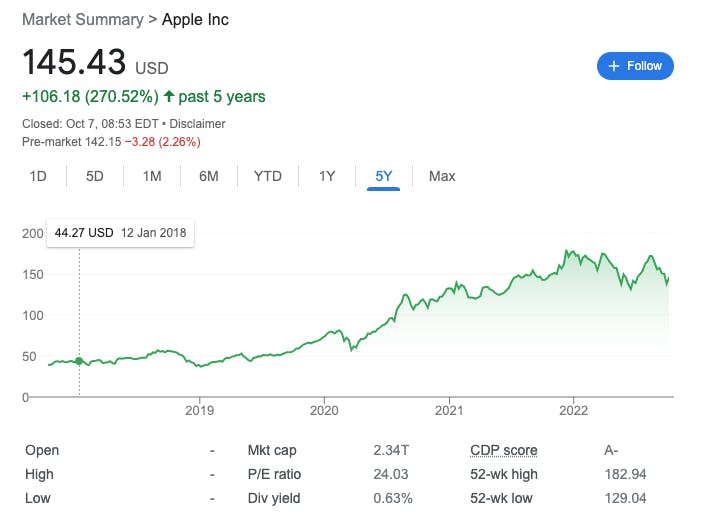The image size is (705, 517).
Task: Switch to the 1M range tab
Action: pos(152,176)
